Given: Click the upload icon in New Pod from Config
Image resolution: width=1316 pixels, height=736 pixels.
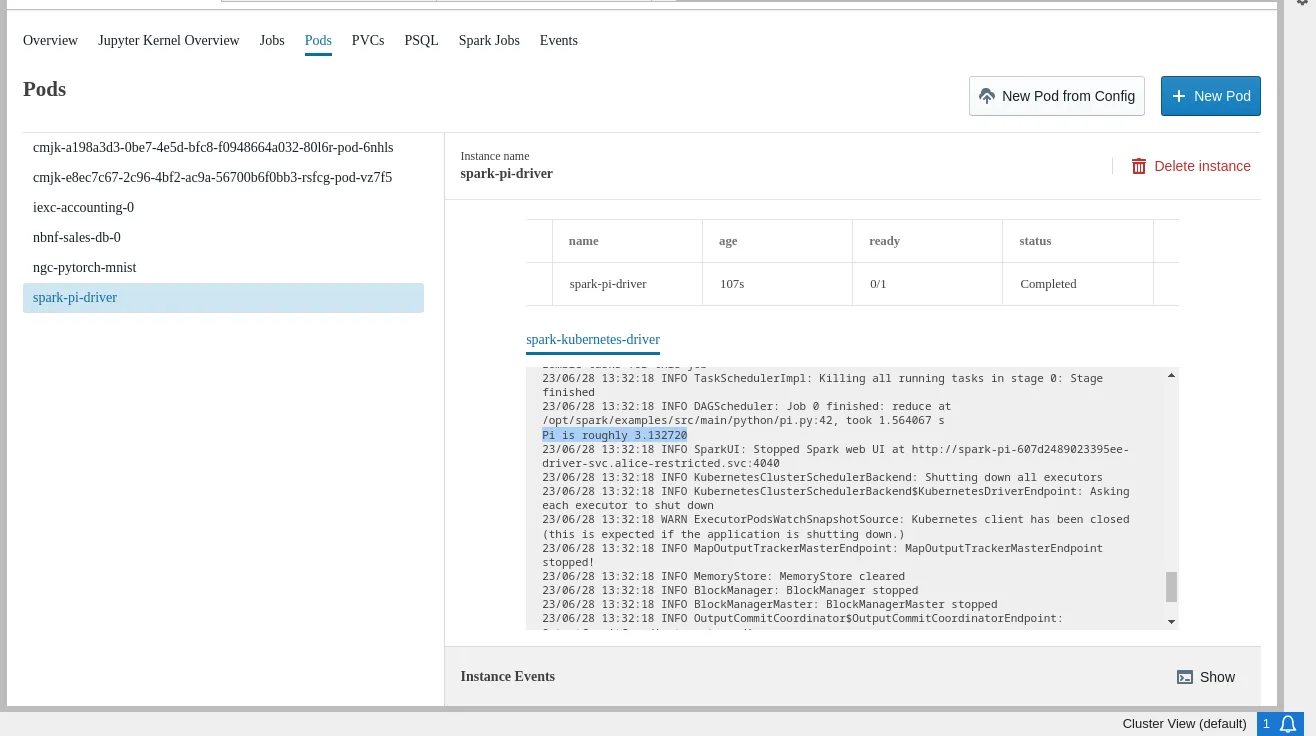Looking at the screenshot, I should tap(987, 96).
